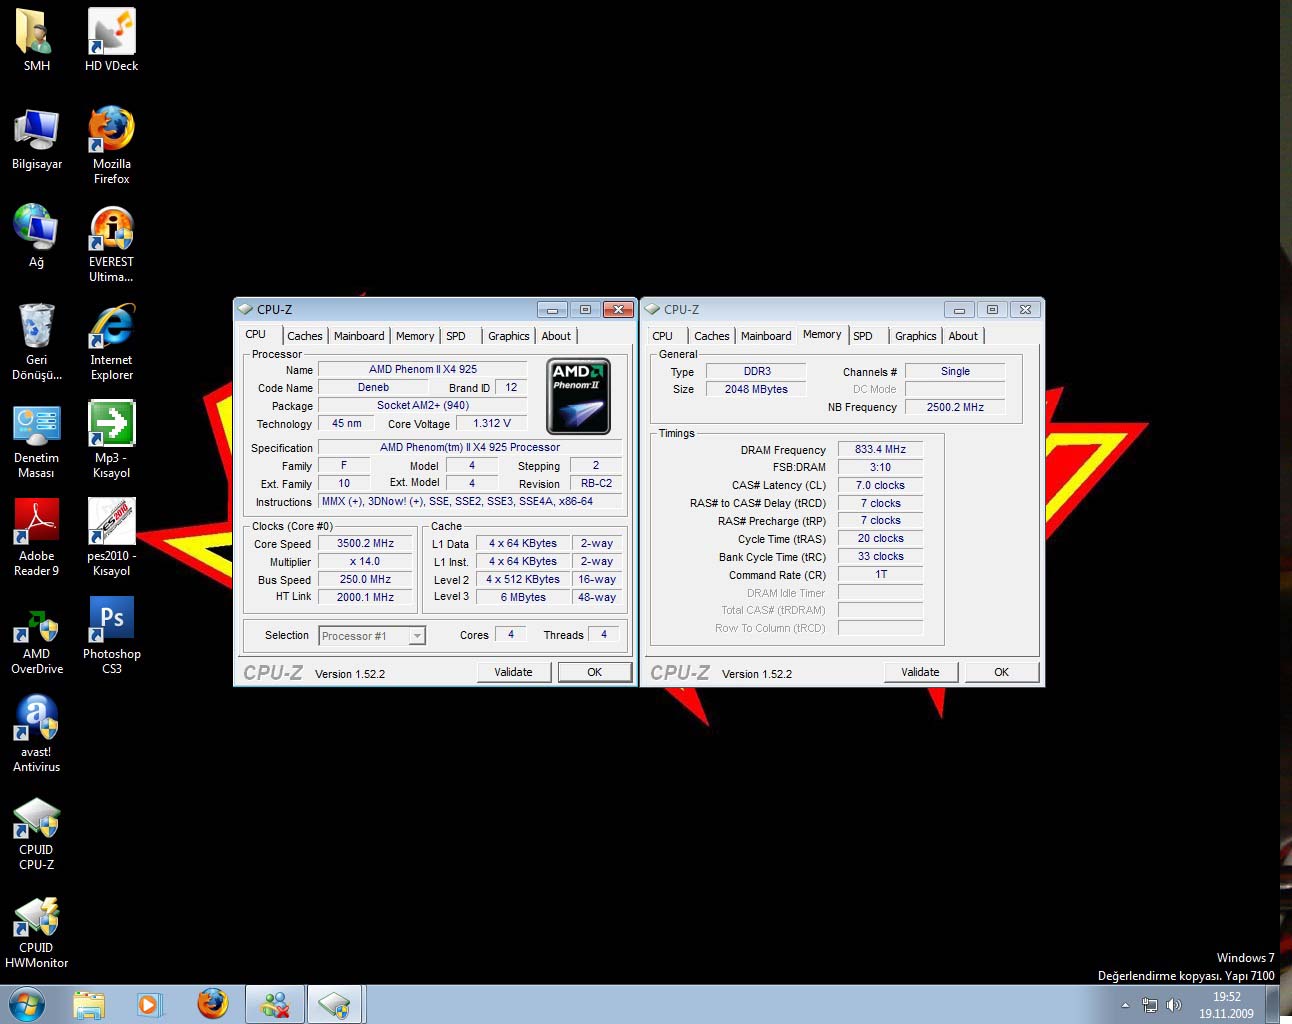Click the HT Link value 2000.1 MHz
The image size is (1292, 1024).
(365, 597)
